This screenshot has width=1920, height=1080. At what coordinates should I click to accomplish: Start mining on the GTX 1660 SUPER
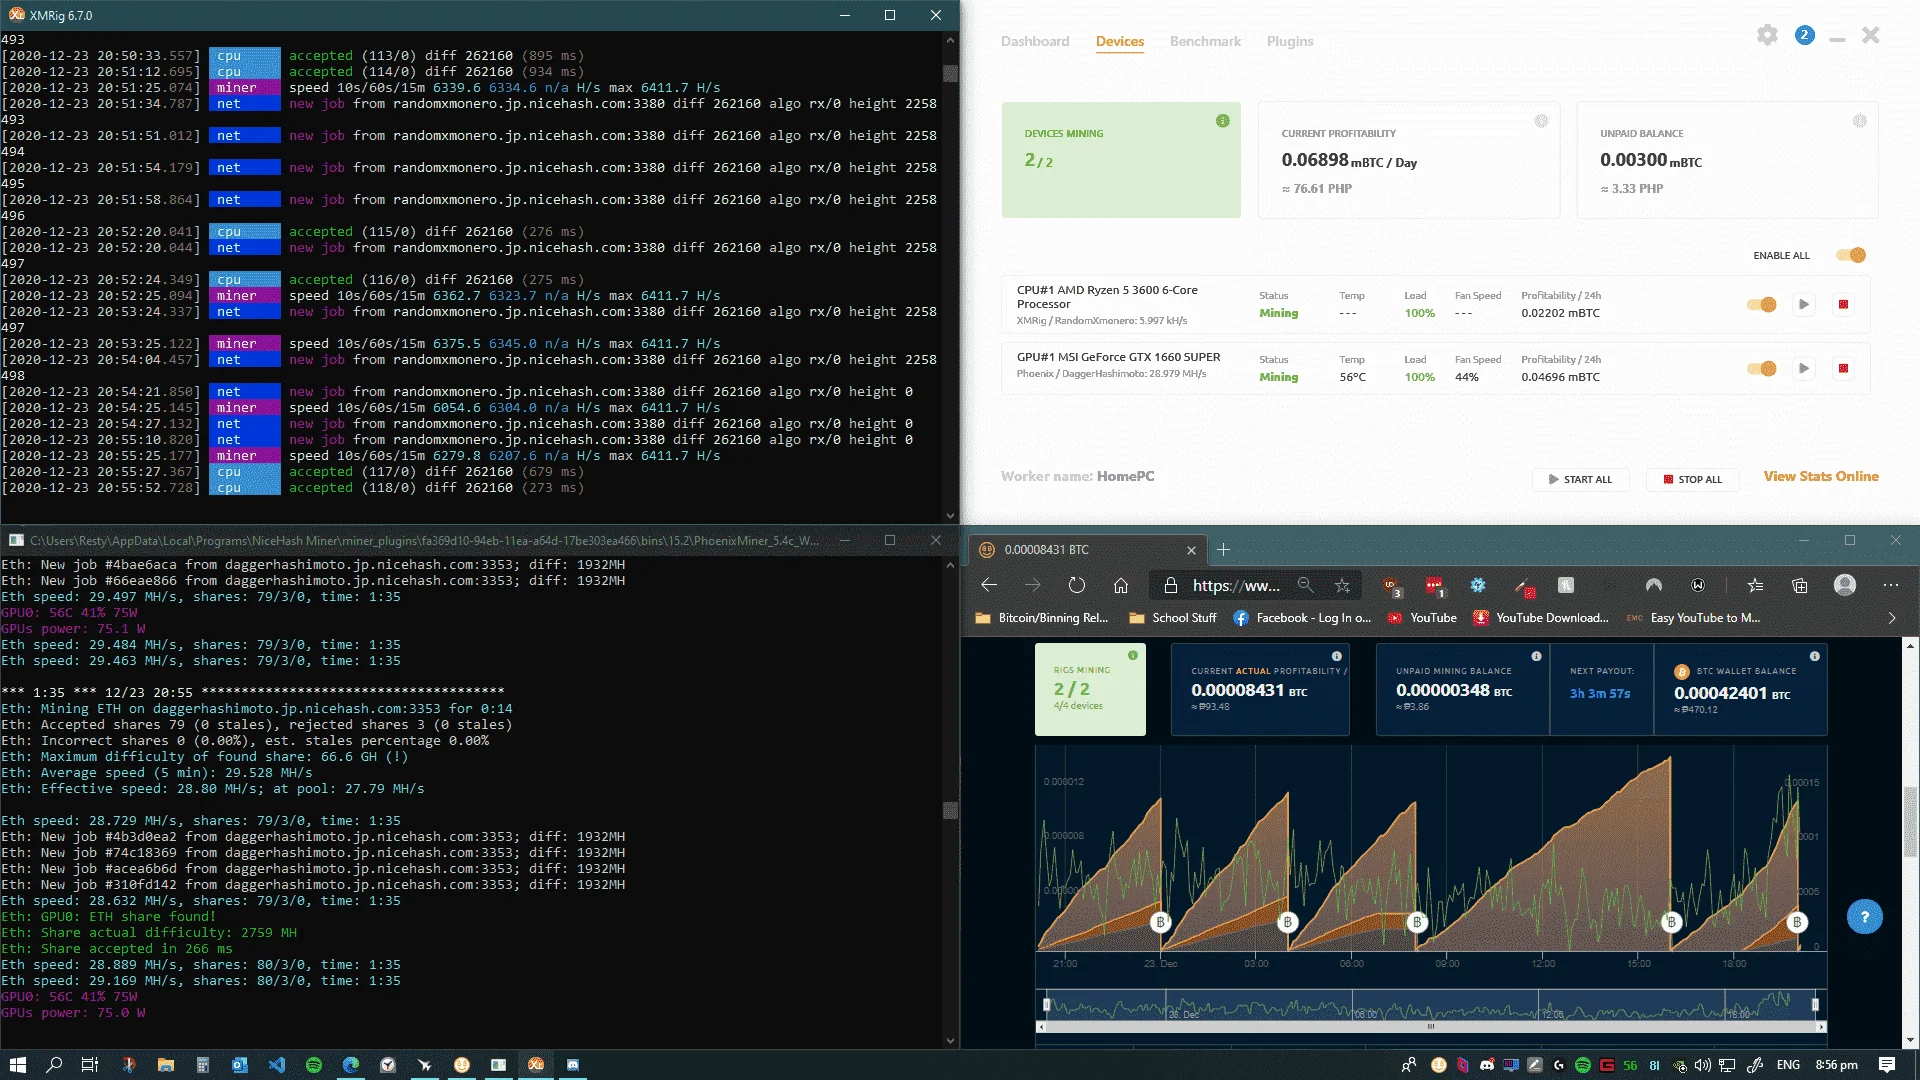click(1803, 368)
